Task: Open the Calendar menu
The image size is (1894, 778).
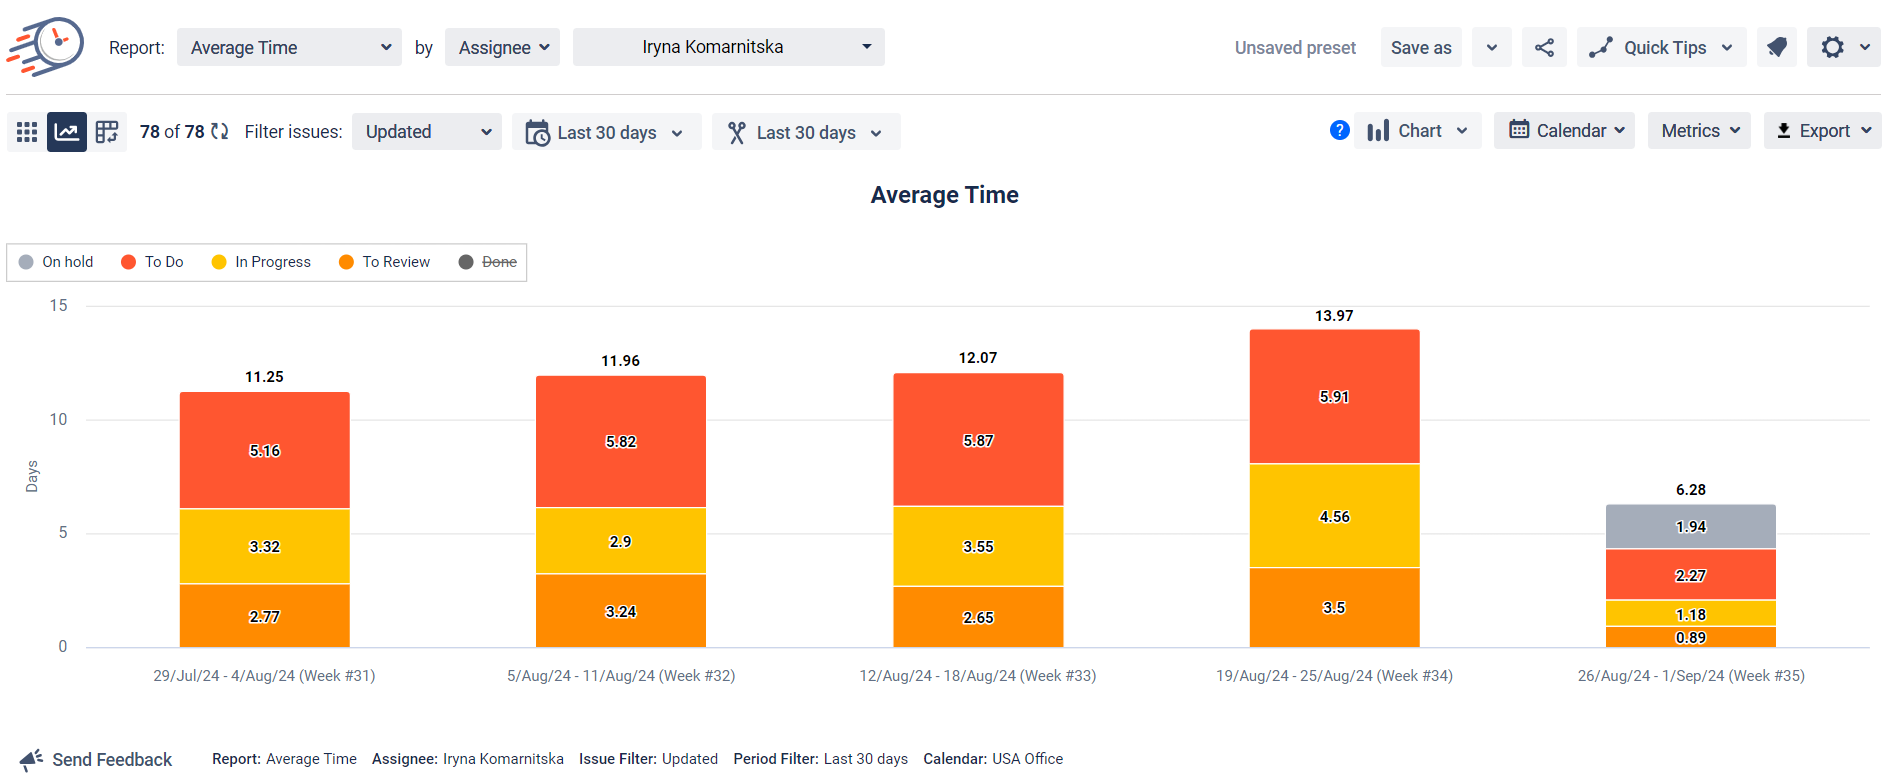Action: coord(1564,131)
